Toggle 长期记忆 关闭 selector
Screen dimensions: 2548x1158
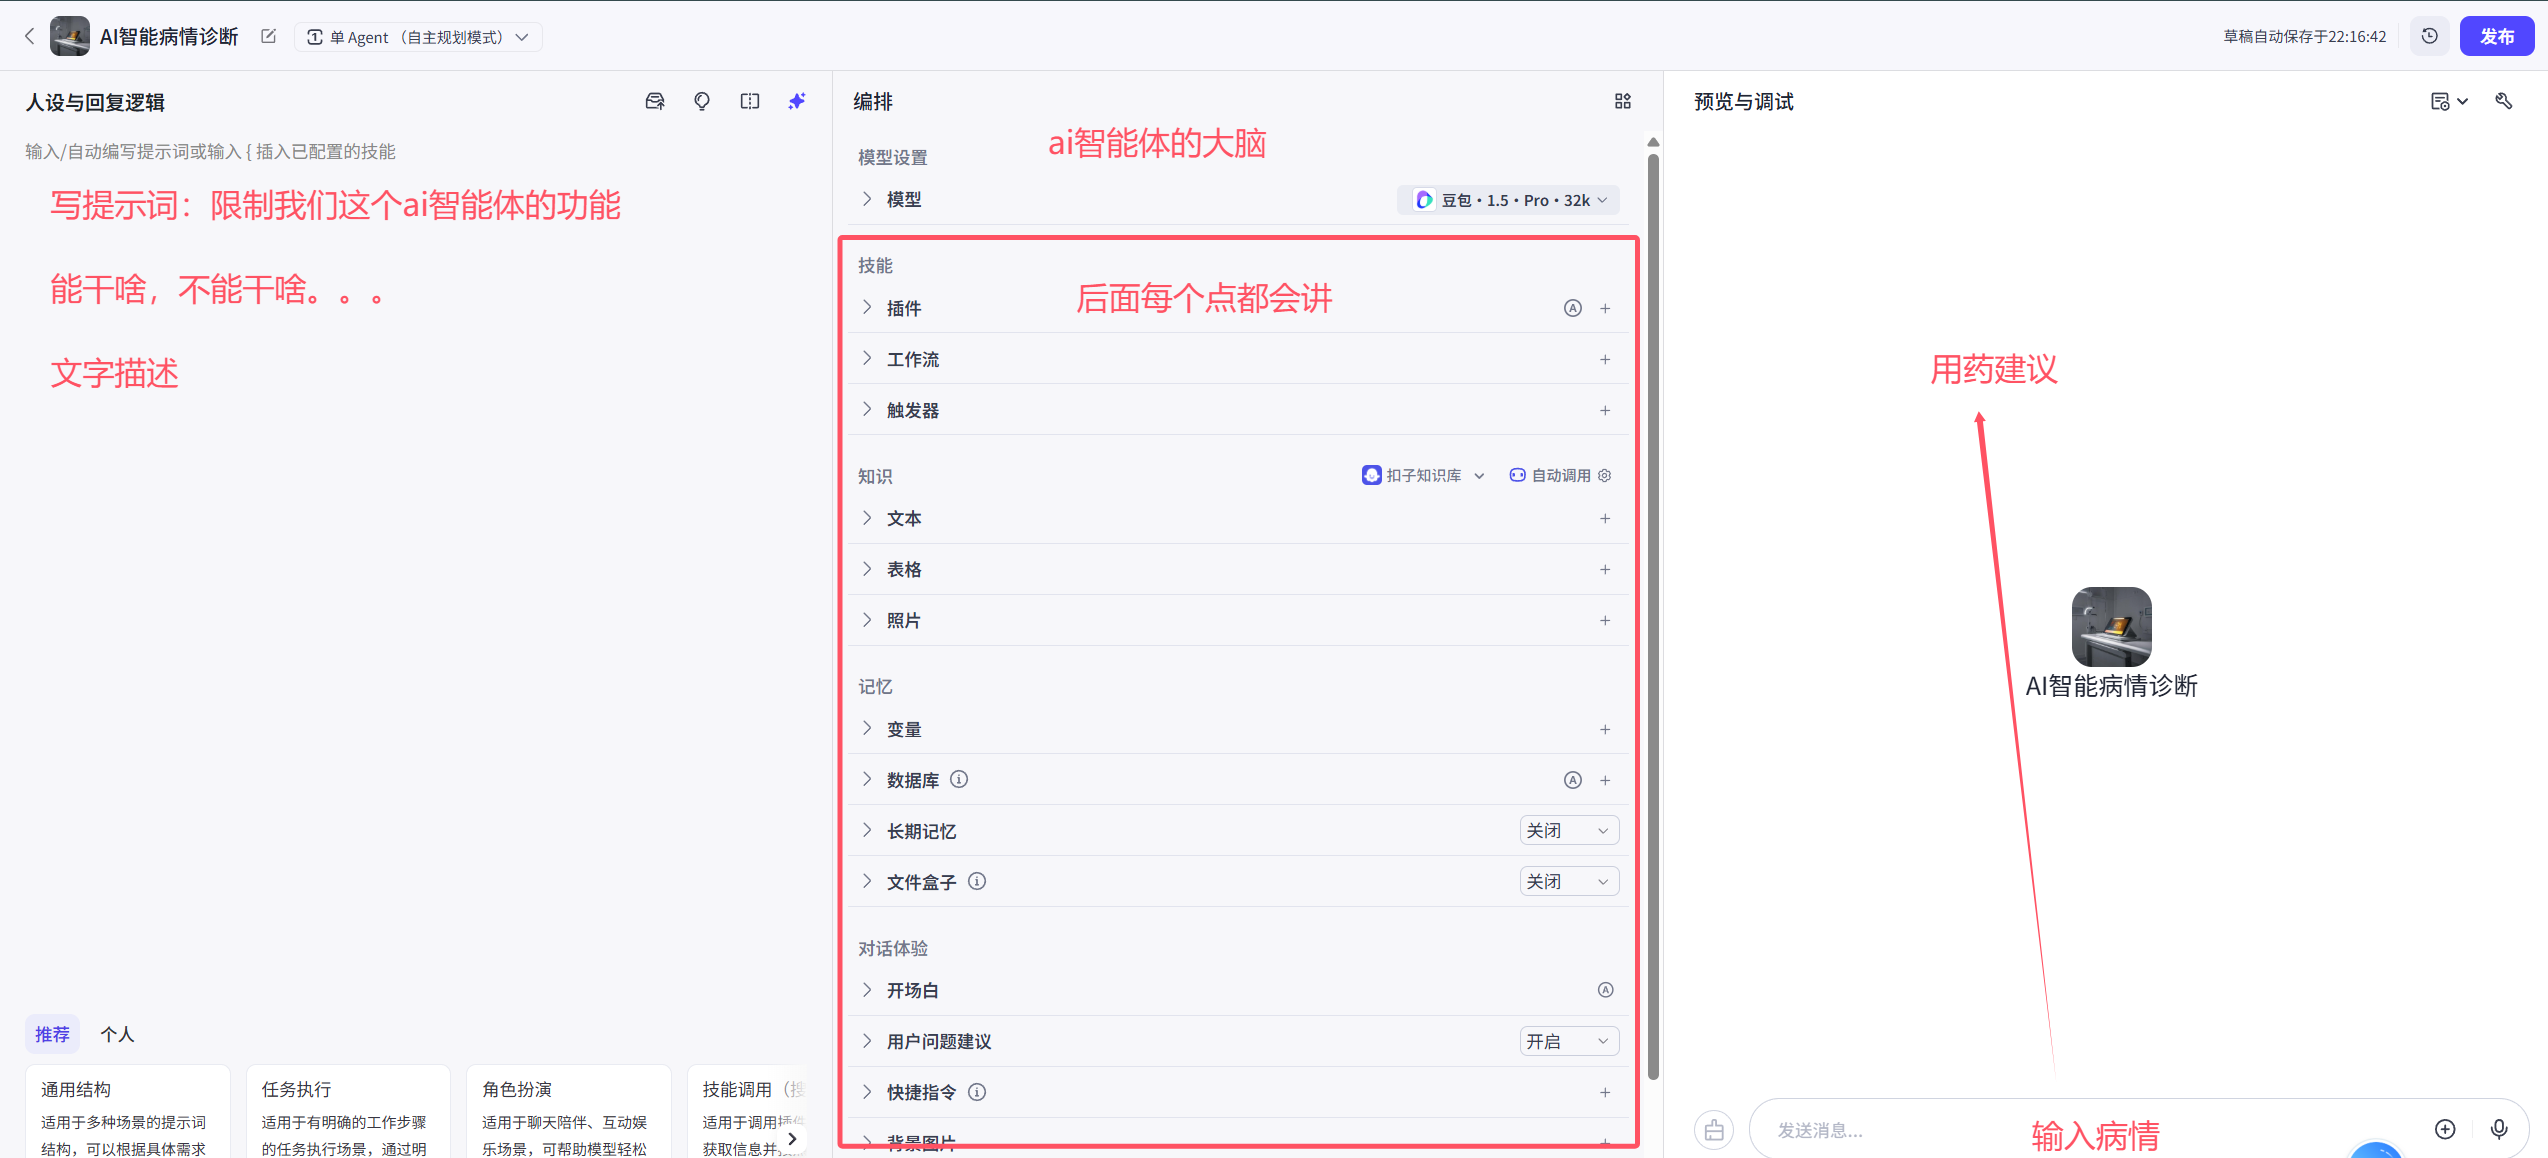pos(1568,831)
